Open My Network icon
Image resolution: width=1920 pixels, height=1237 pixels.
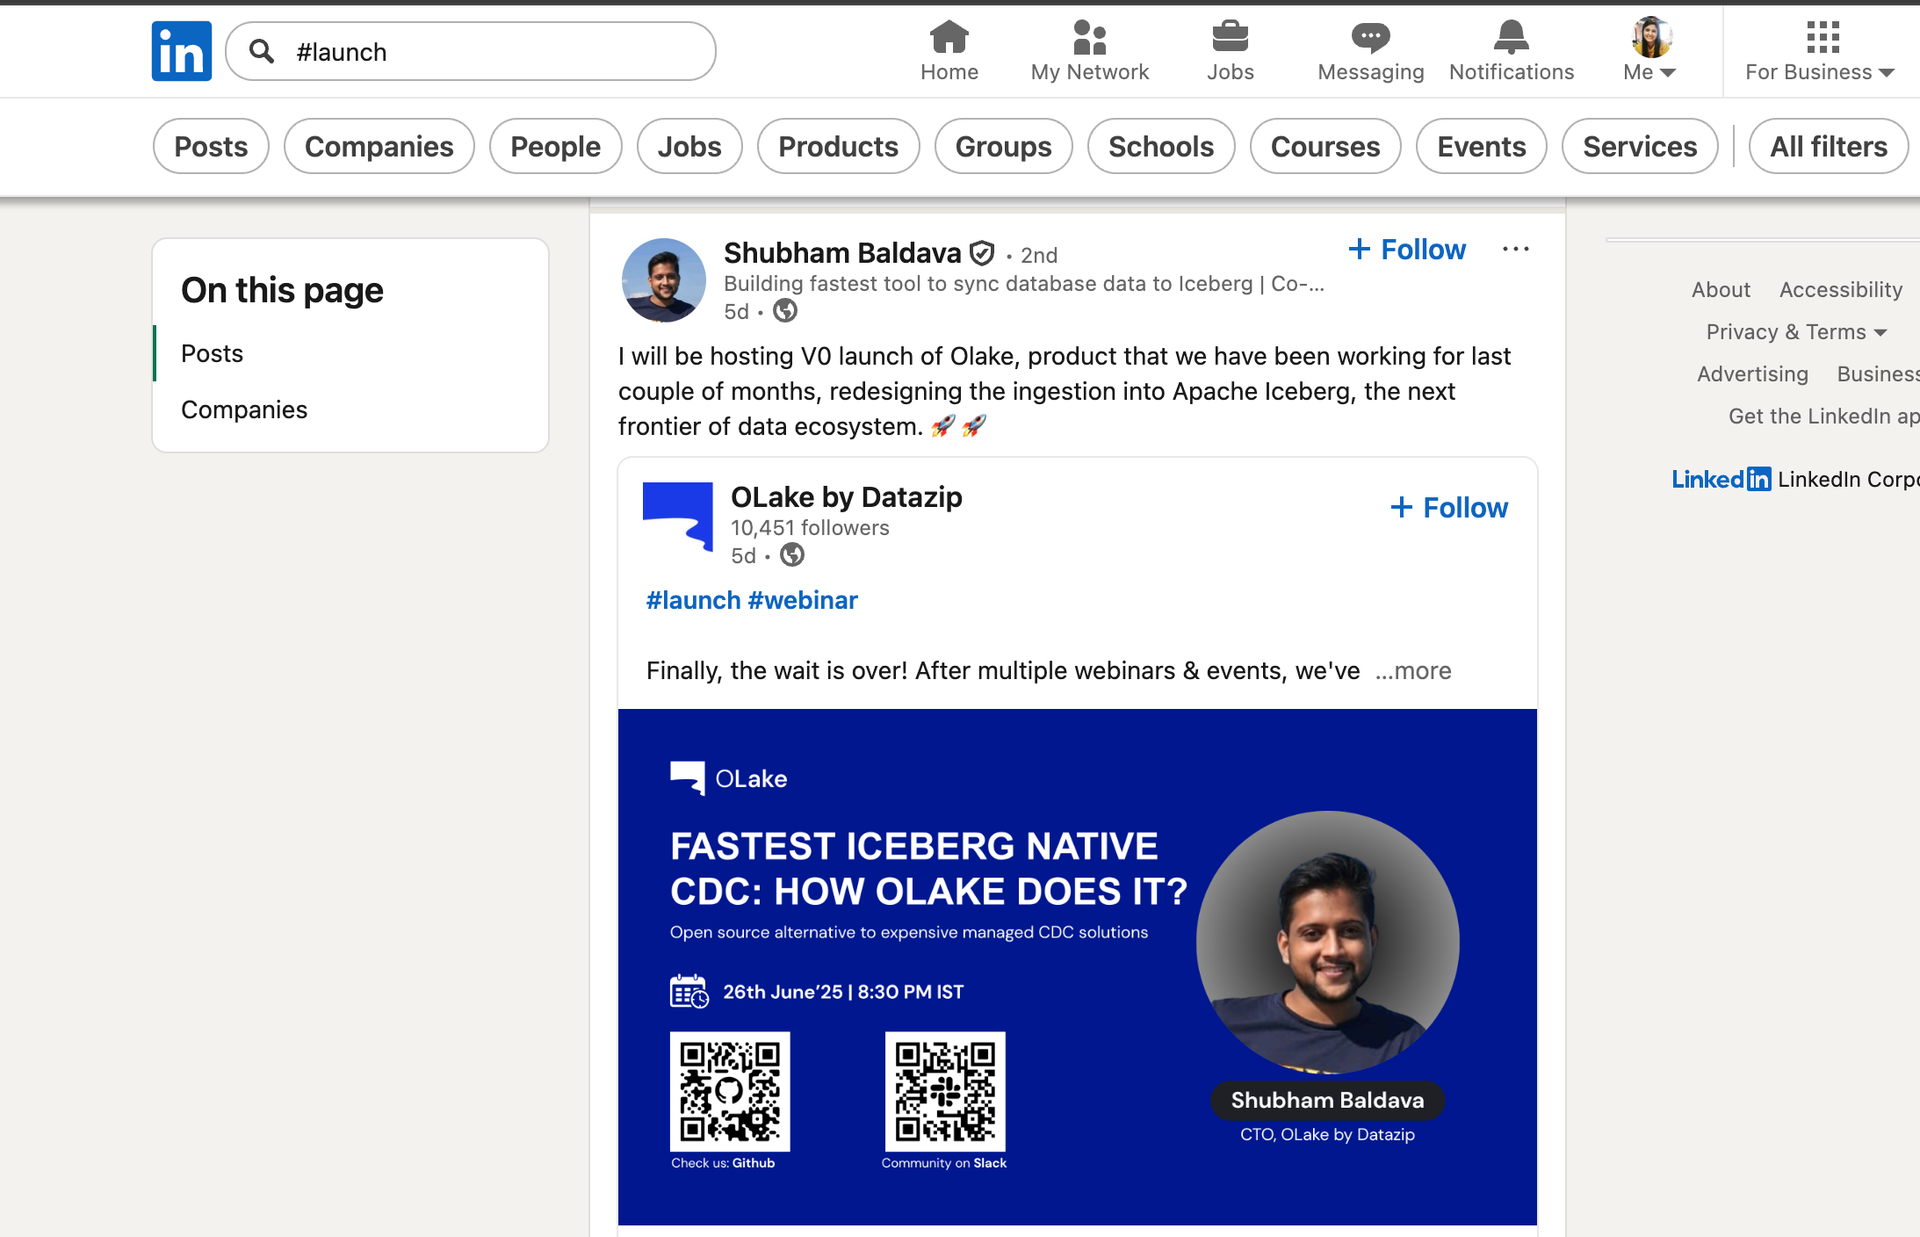[1089, 38]
